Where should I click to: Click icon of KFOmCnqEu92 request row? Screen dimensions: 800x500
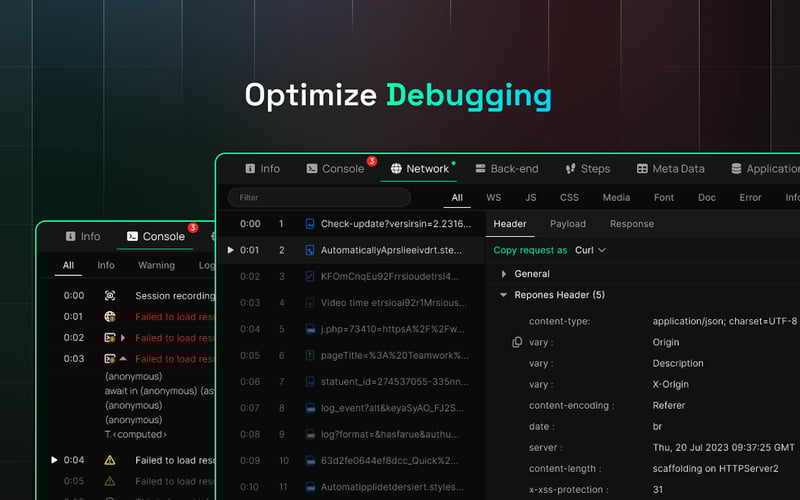pos(310,277)
